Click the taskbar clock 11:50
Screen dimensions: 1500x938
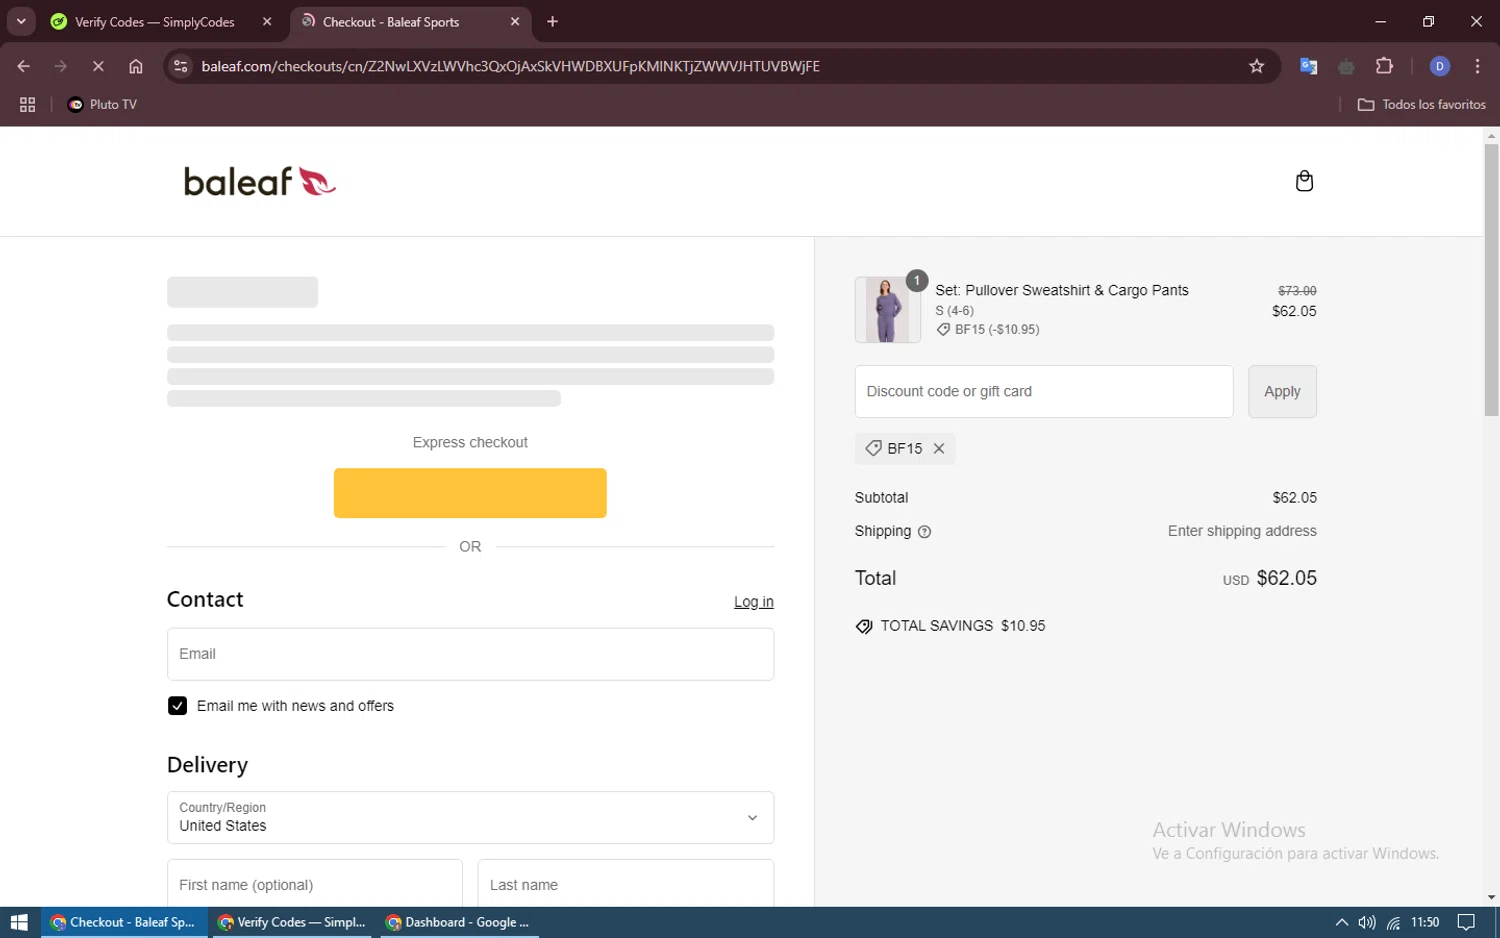pos(1425,922)
